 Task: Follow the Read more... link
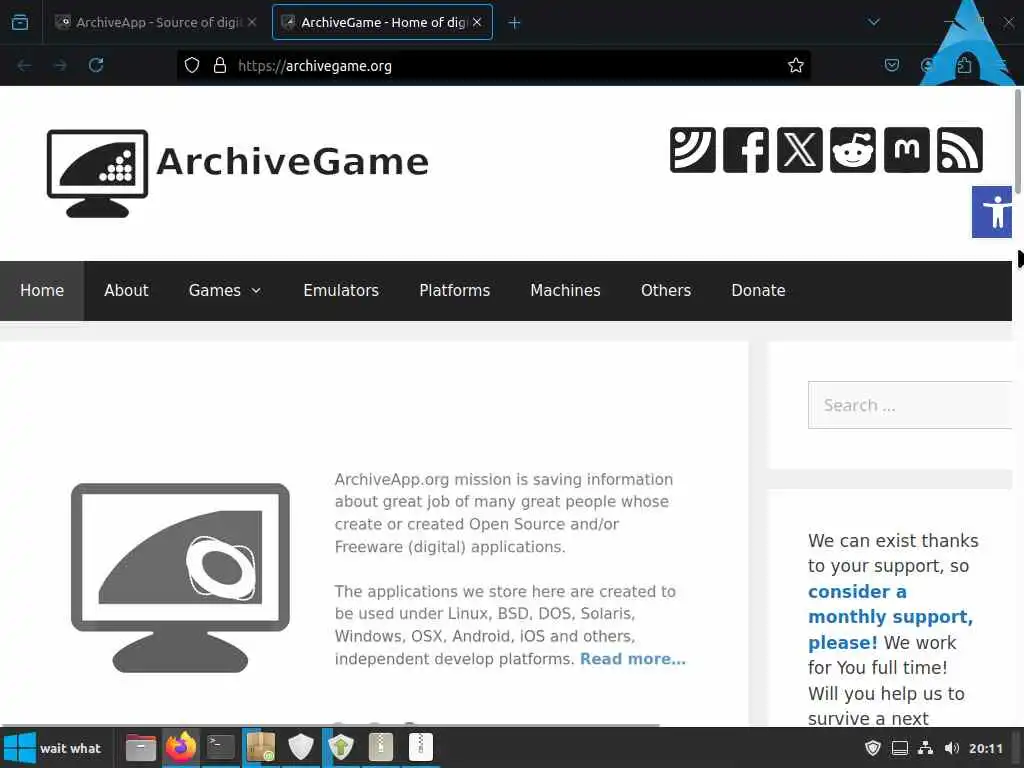click(x=632, y=659)
